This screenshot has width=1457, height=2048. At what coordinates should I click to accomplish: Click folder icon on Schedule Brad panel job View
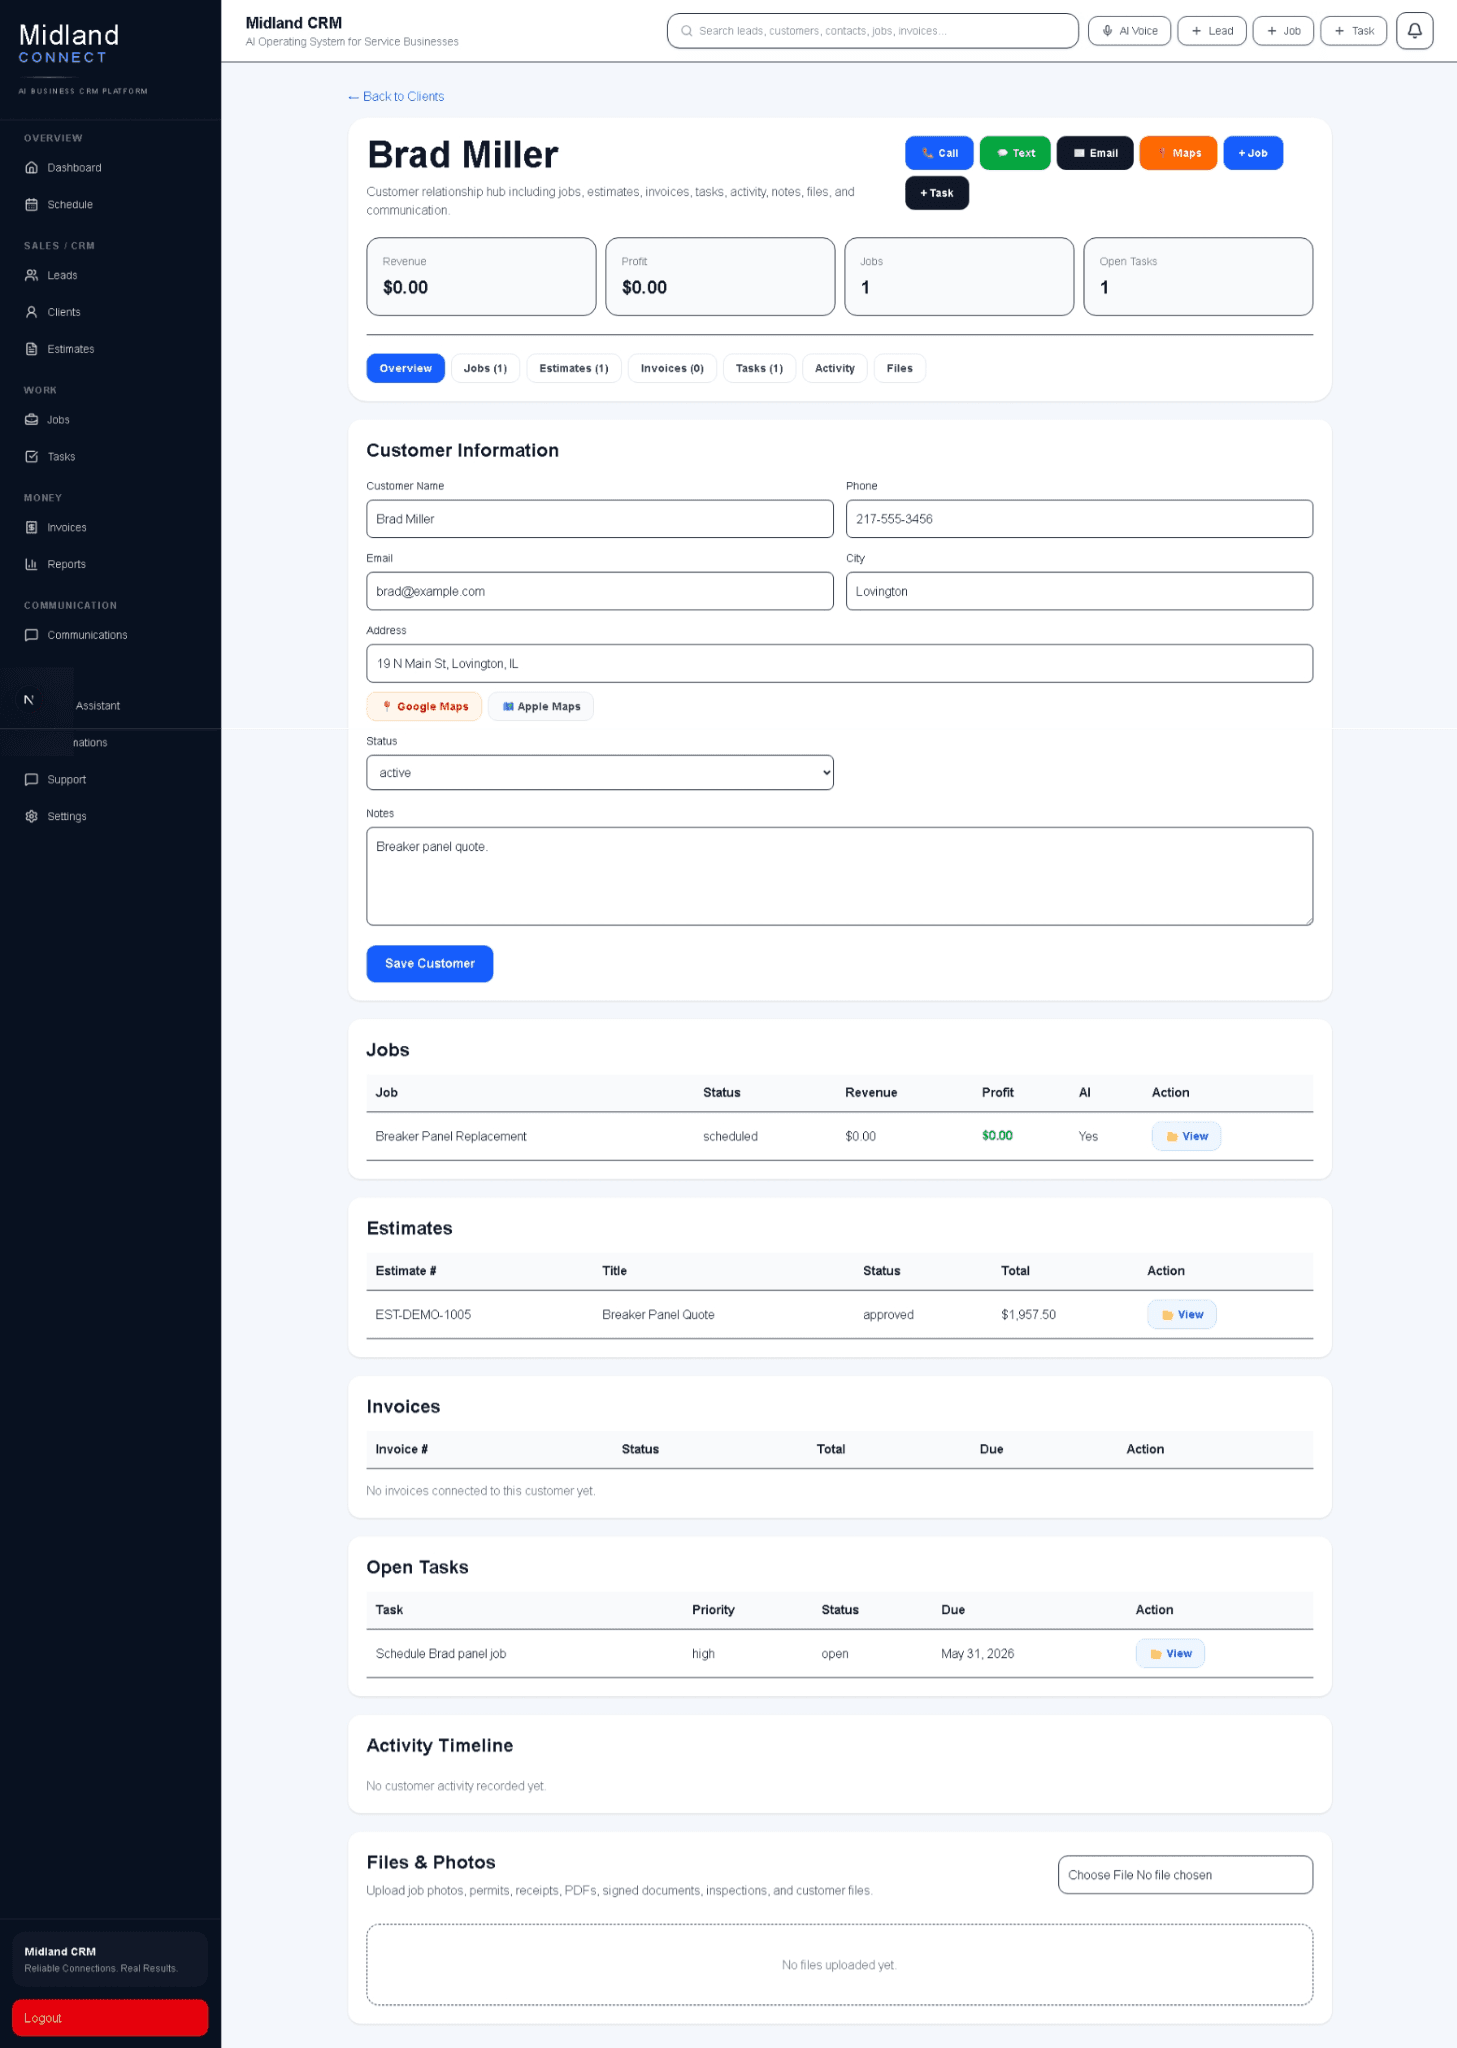[x=1156, y=1654]
